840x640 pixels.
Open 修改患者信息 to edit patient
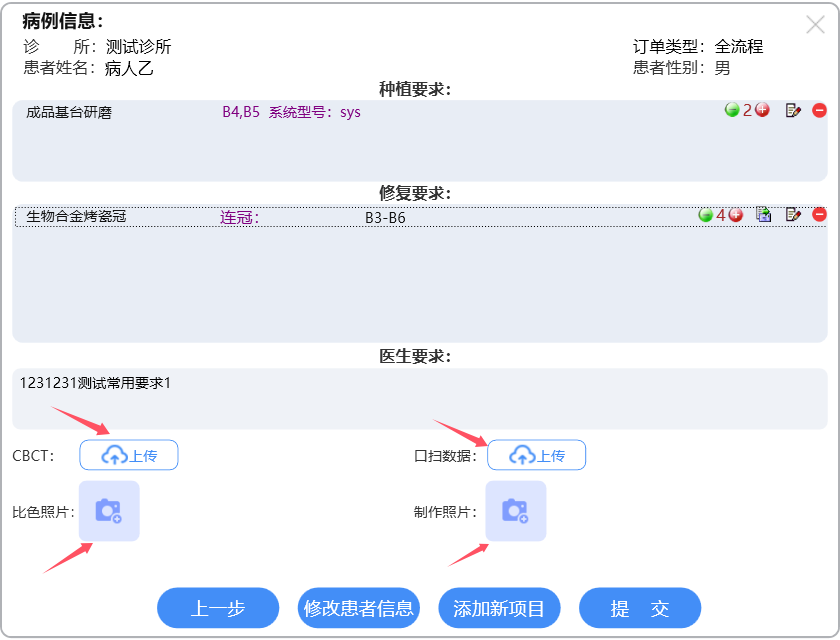click(359, 608)
